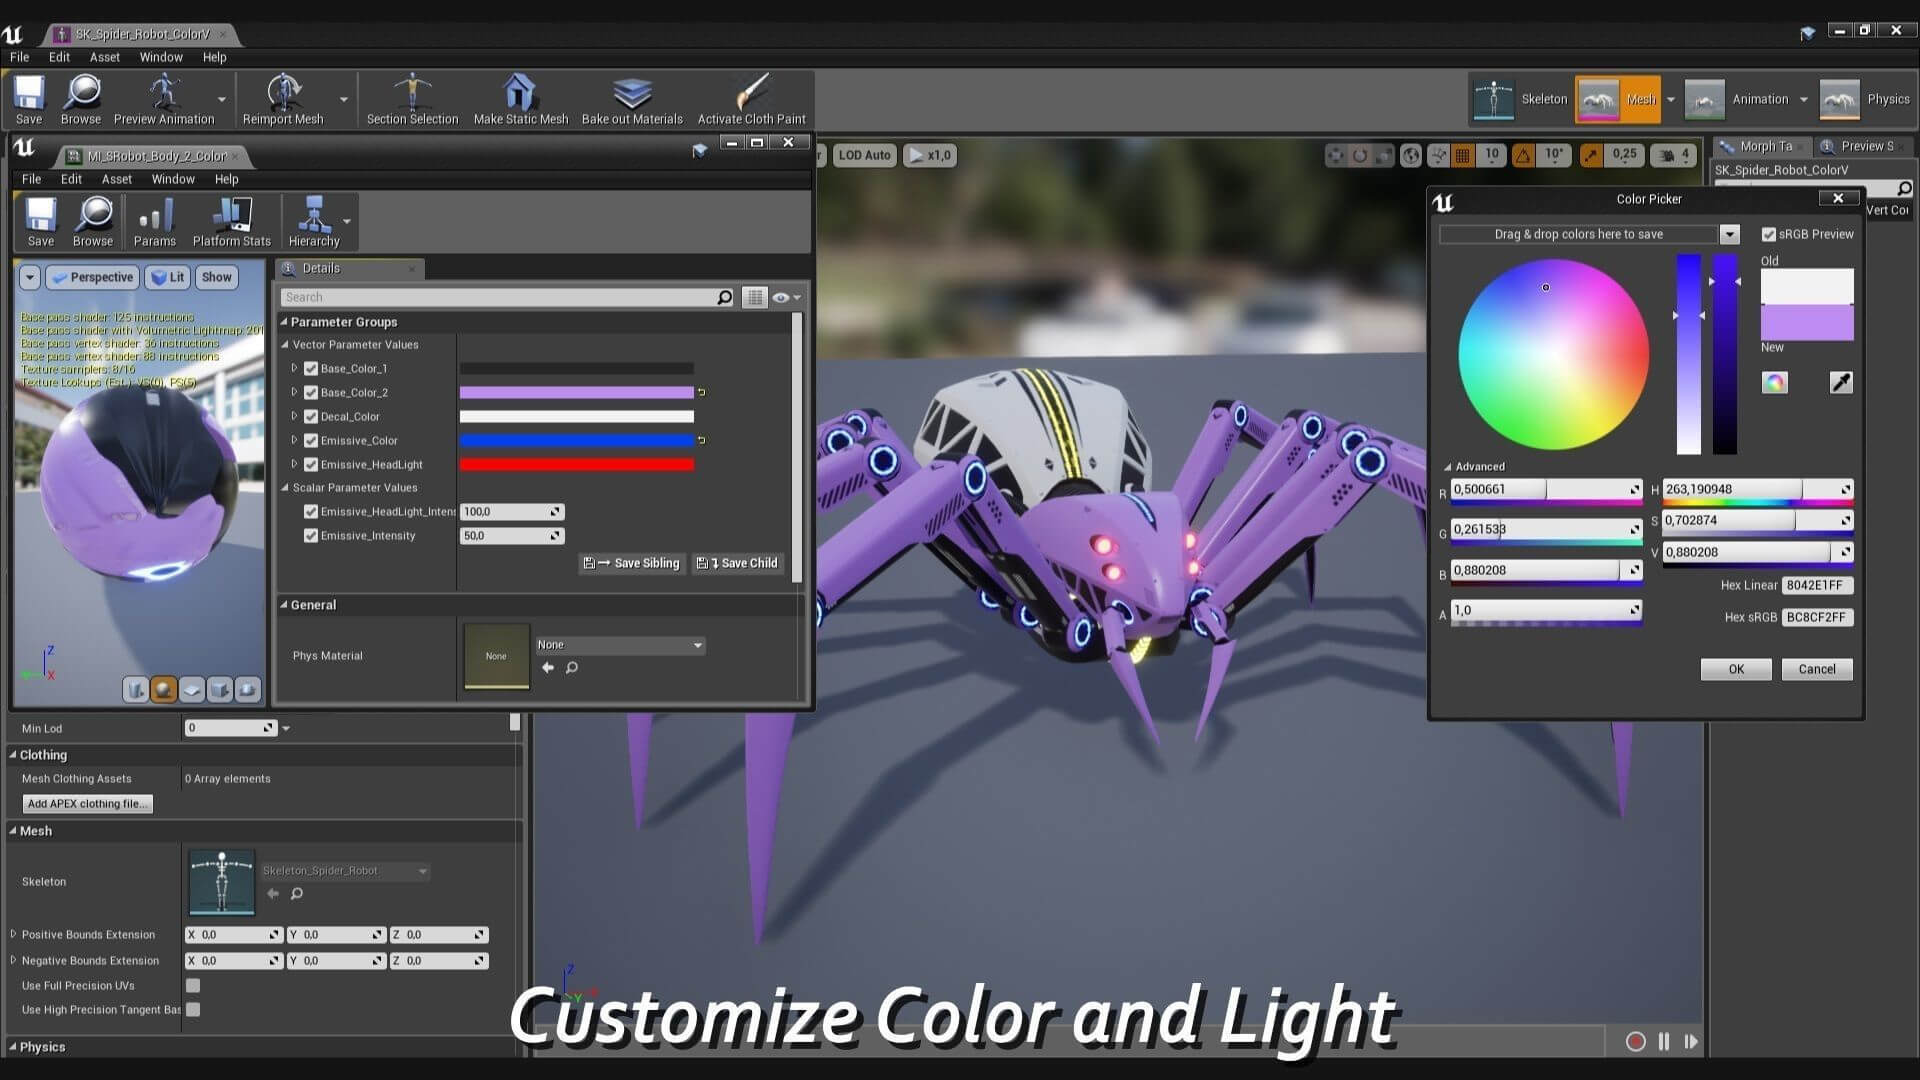
Task: Click OK in Color Picker
Action: point(1736,670)
